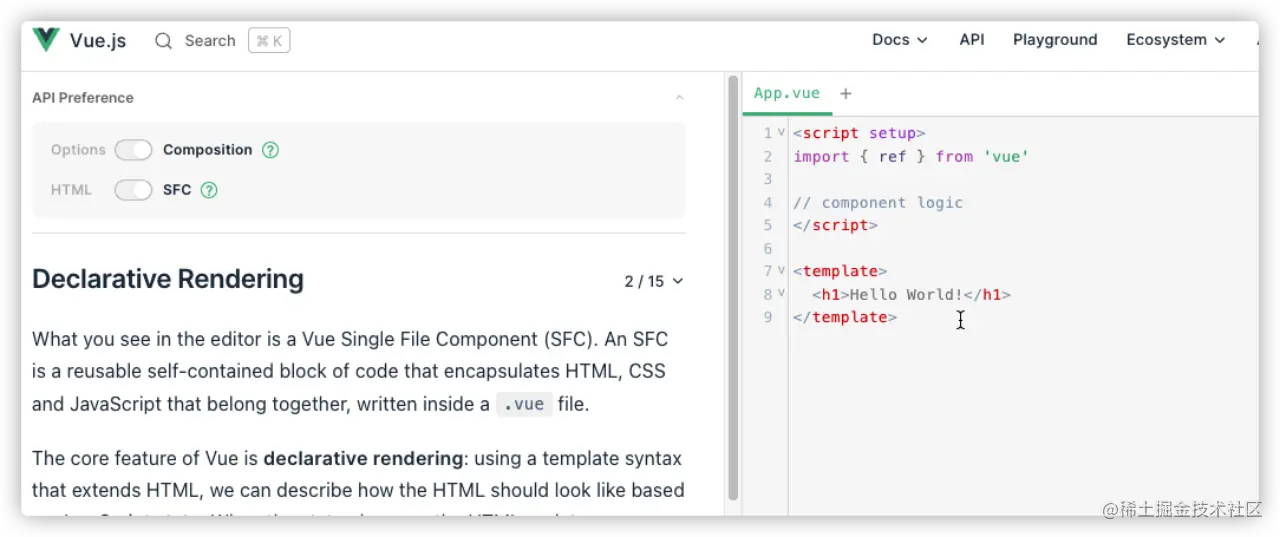Viewport: 1280px width, 537px height.
Task: Fold the template block on line 7
Action: [x=781, y=271]
